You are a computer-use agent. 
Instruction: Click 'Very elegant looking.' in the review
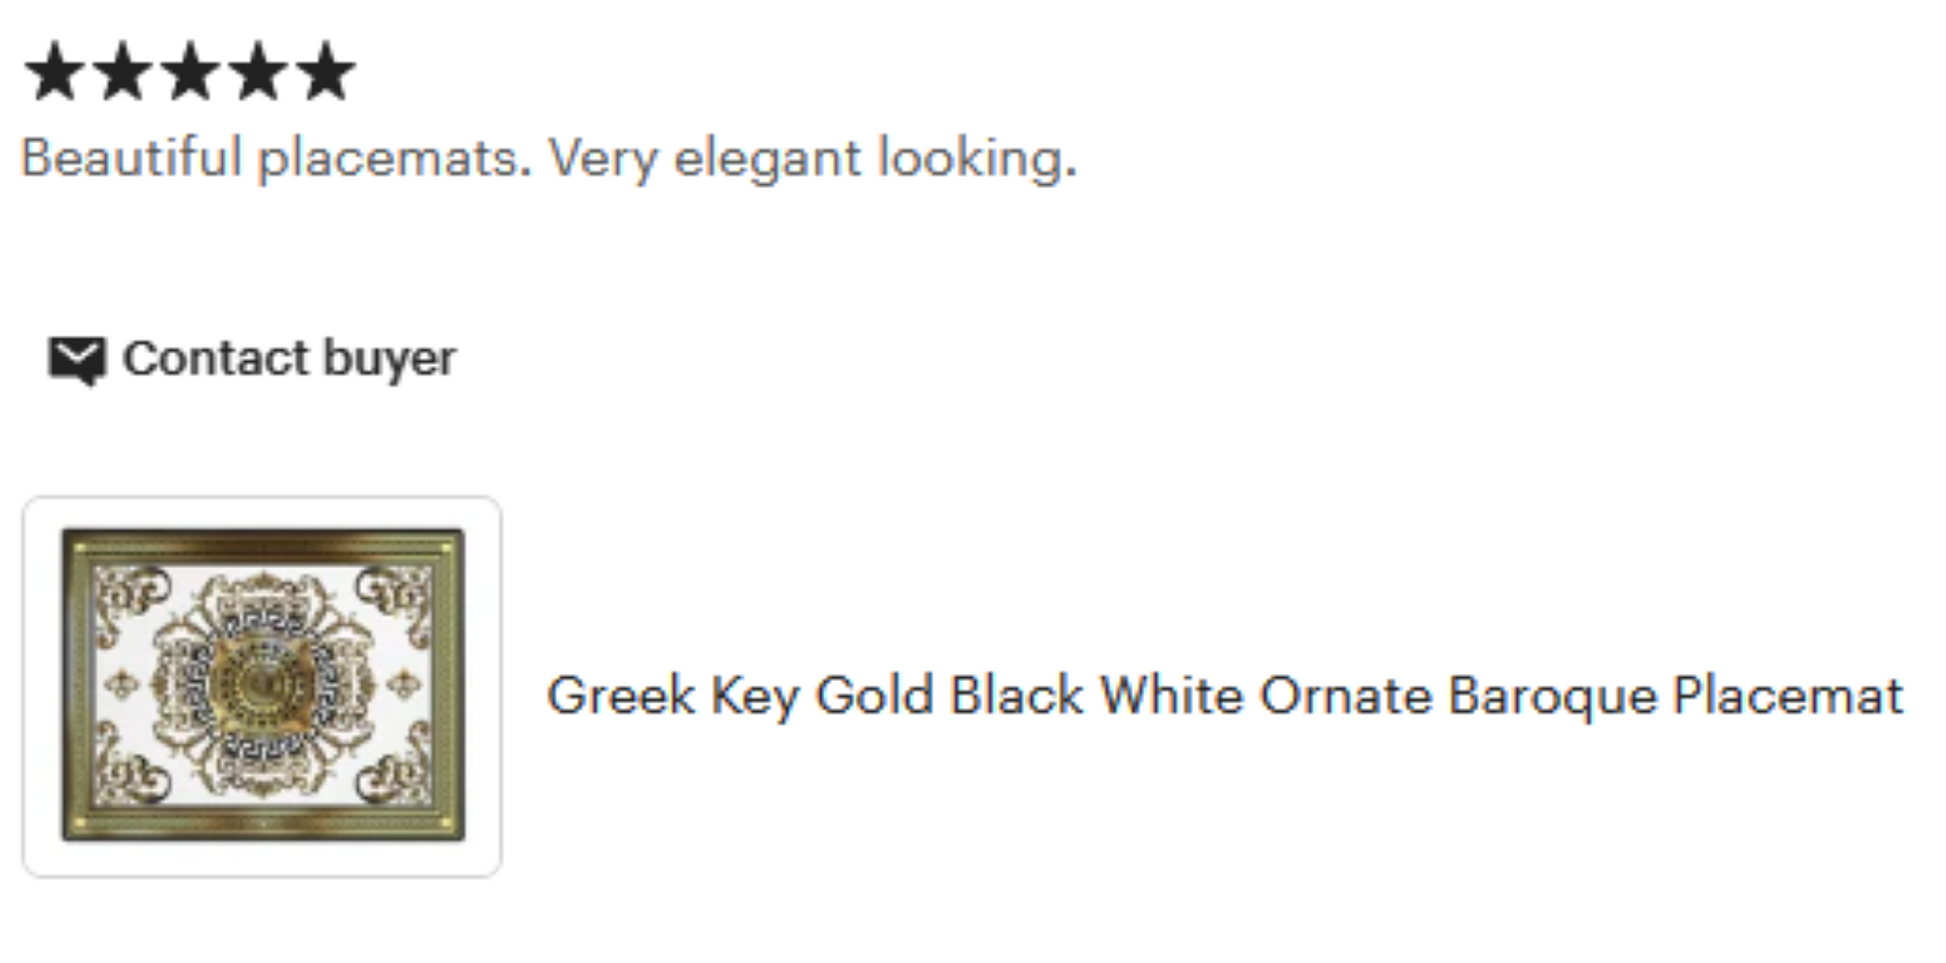pos(812,158)
